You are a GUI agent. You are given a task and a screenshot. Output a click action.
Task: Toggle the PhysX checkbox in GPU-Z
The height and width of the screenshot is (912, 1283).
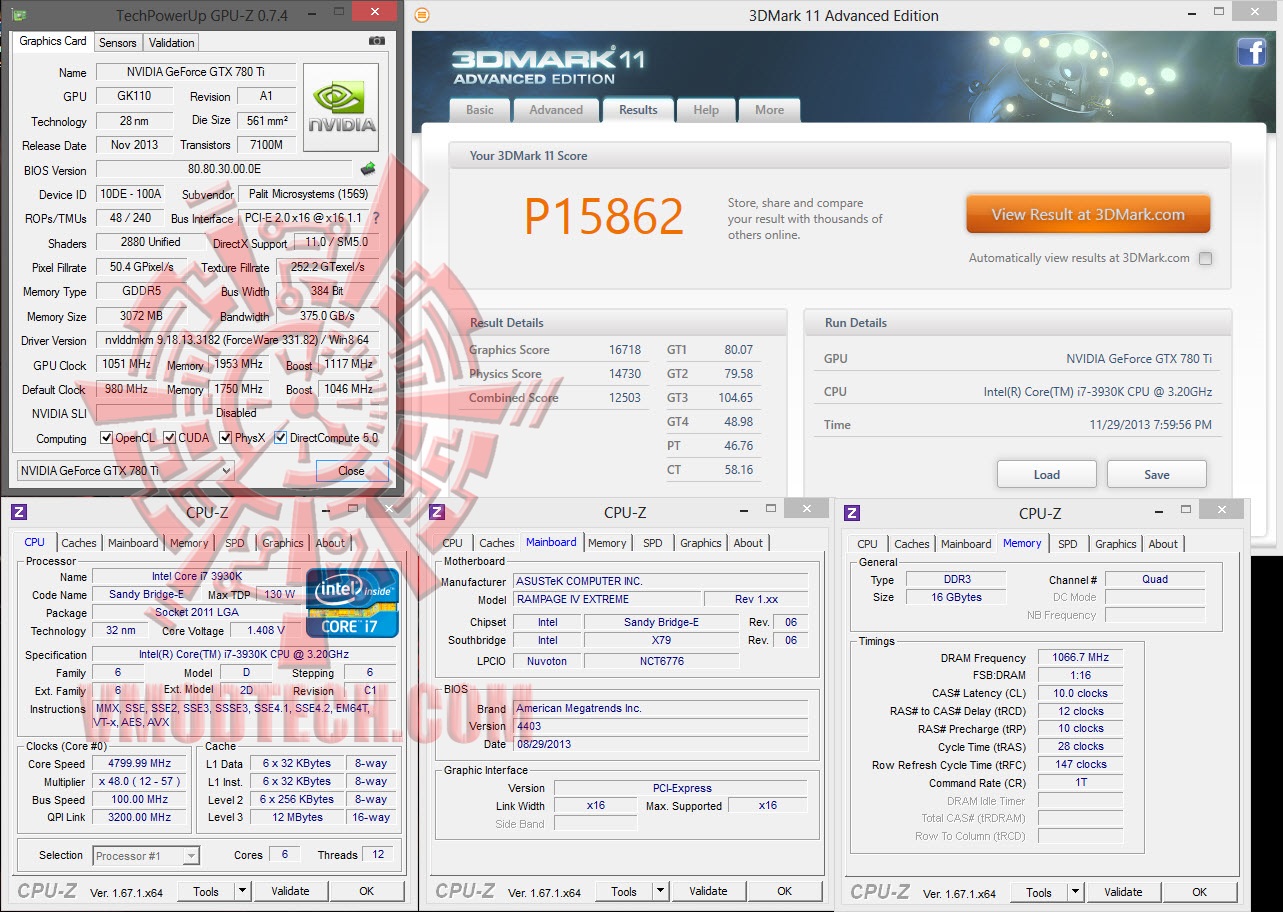(226, 438)
